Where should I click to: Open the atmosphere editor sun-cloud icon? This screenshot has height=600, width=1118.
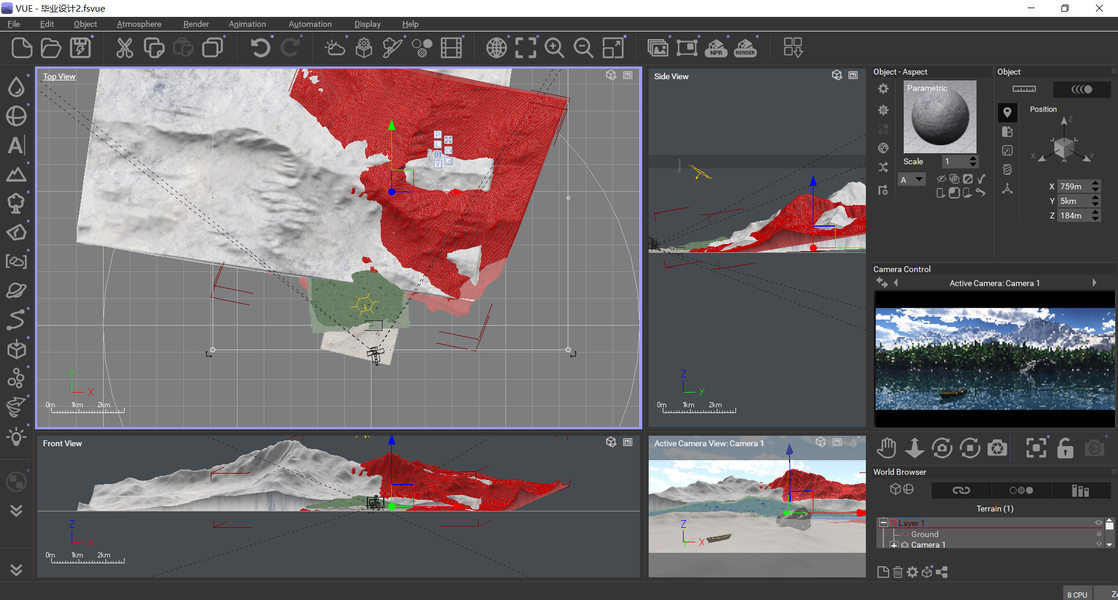[x=334, y=48]
